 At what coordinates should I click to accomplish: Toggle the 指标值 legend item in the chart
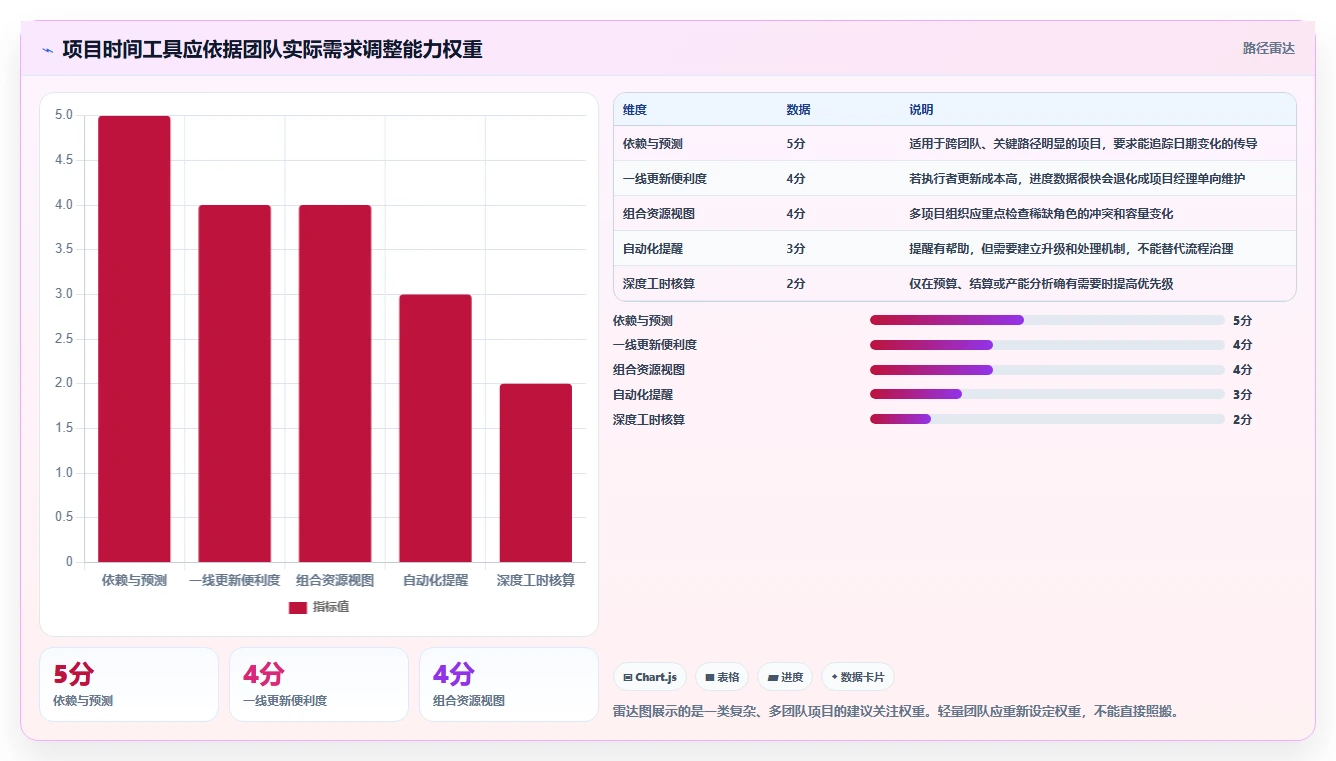(319, 607)
